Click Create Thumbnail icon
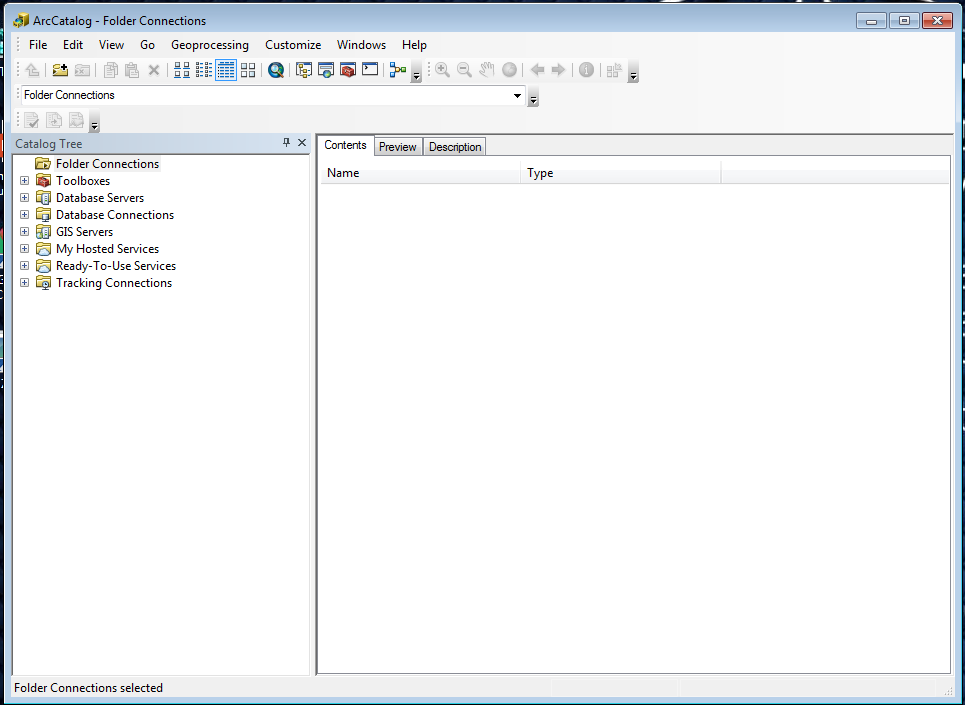Viewport: 965px width, 705px height. coord(614,70)
